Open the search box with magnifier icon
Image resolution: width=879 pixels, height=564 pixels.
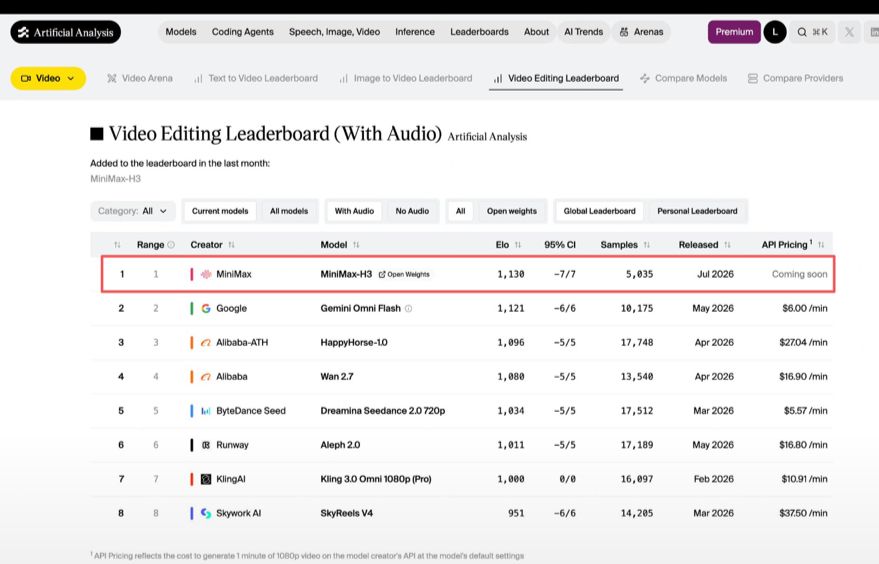(x=812, y=32)
